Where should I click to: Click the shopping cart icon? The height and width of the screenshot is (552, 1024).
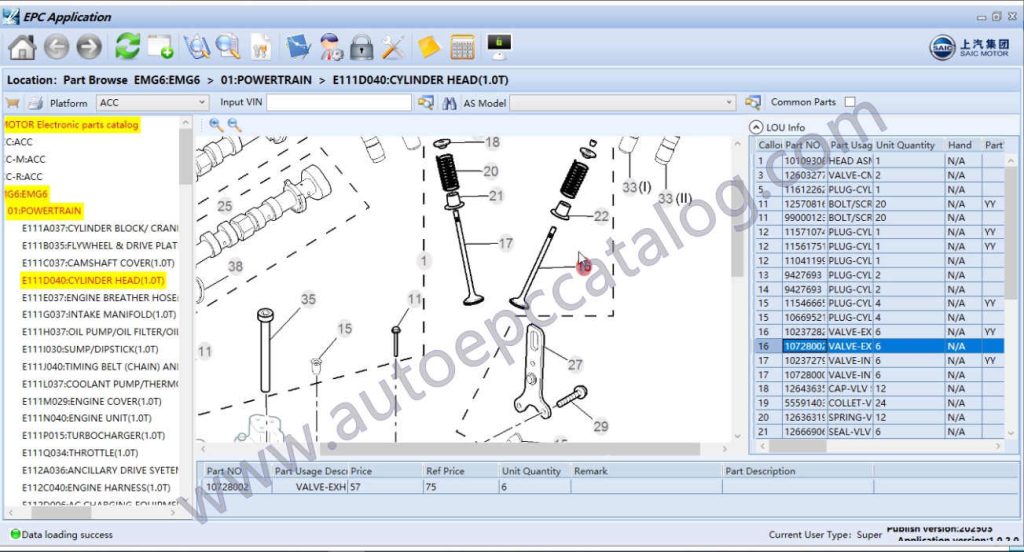pos(13,102)
